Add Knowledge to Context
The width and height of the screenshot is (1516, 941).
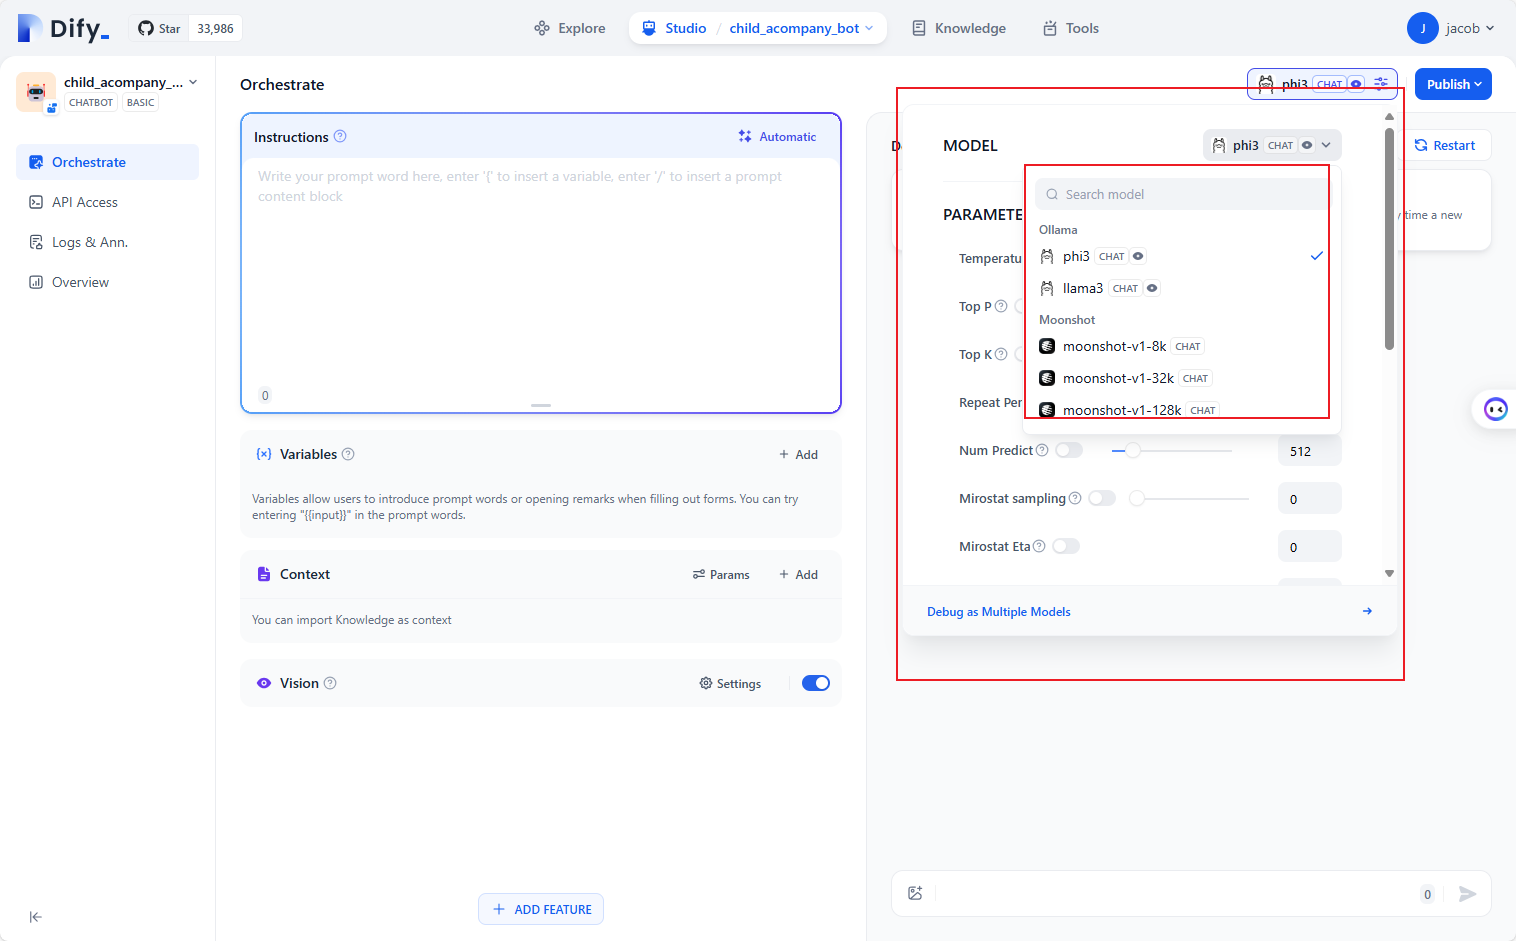(x=799, y=574)
